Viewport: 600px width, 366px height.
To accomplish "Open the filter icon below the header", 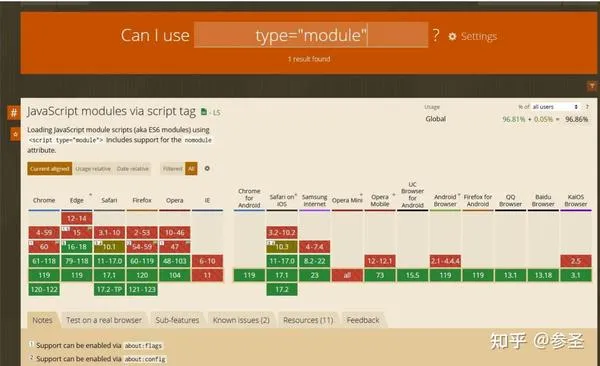I will pyautogui.click(x=592, y=86).
